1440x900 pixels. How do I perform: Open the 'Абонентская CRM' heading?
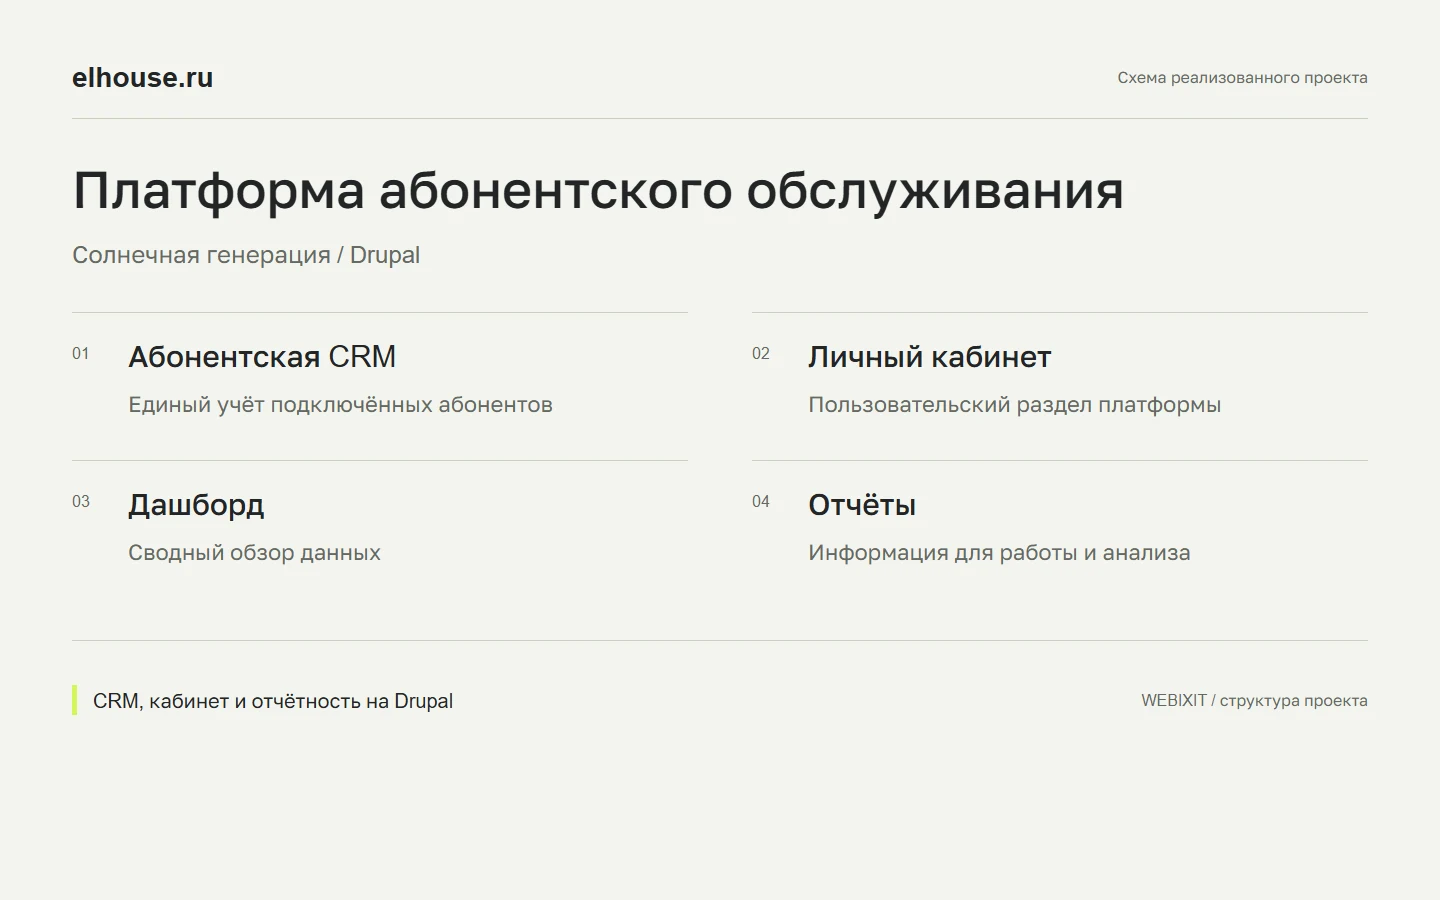click(x=262, y=357)
